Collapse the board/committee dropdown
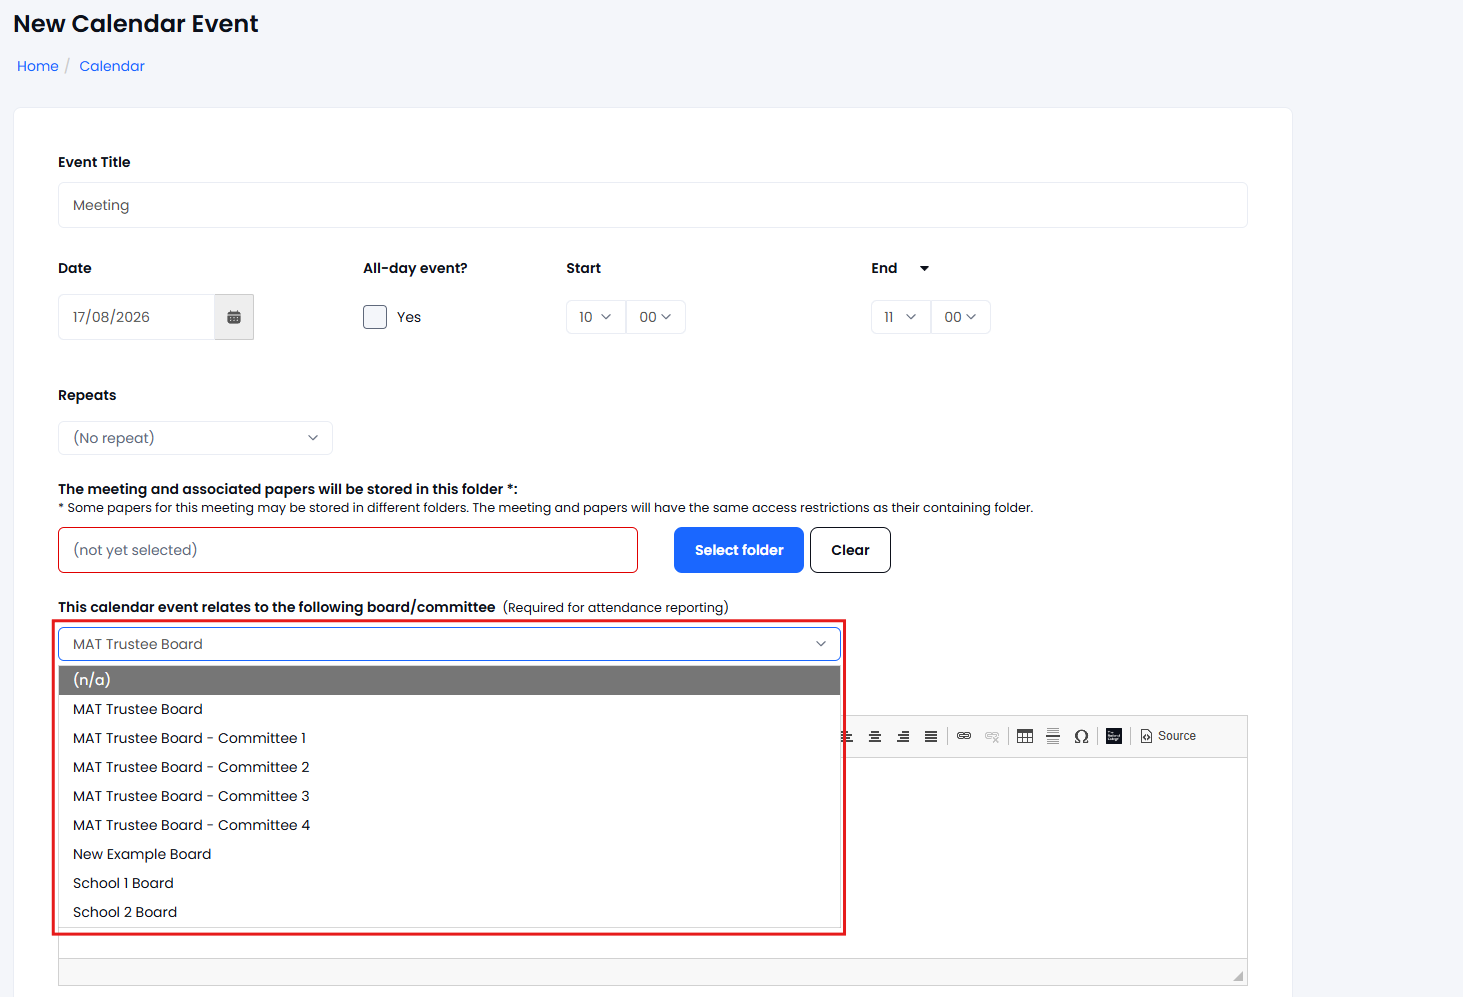Viewport: 1463px width, 997px height. tap(449, 644)
